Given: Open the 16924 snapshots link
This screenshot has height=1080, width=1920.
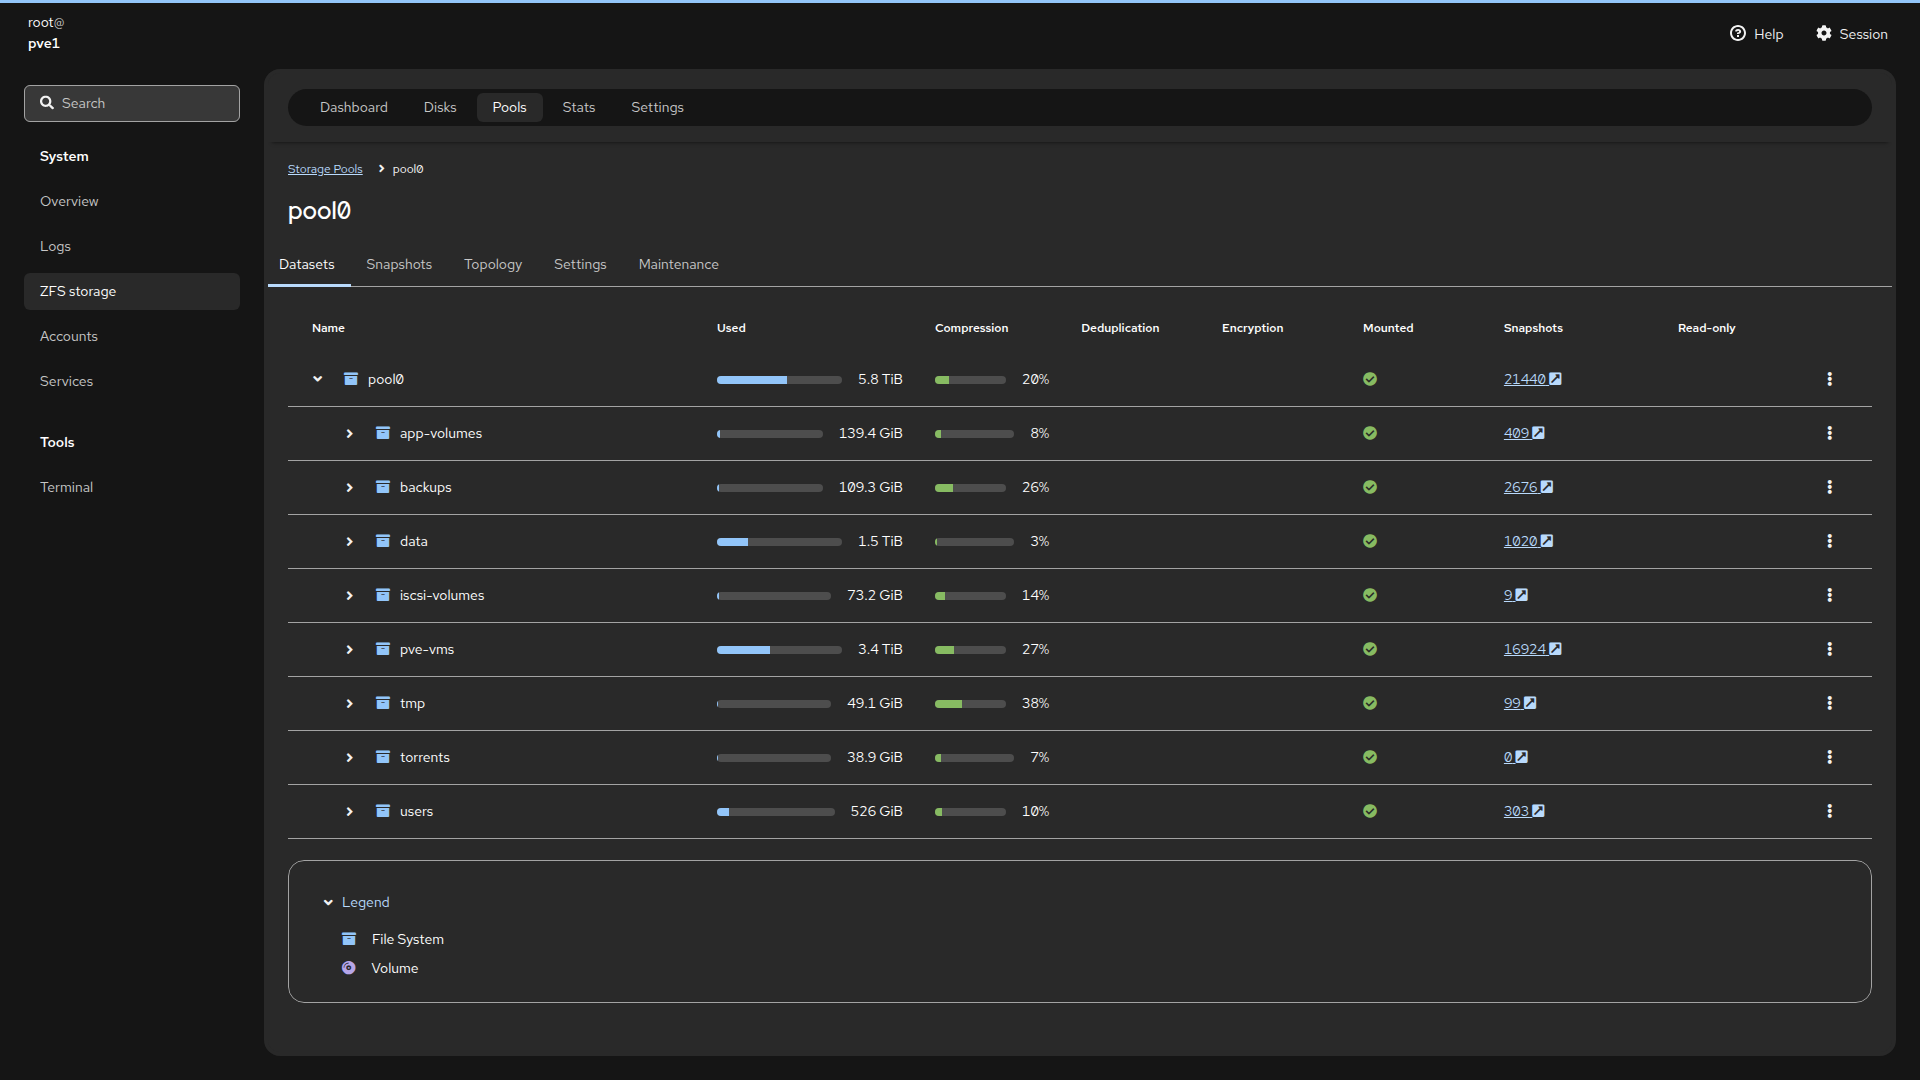Looking at the screenshot, I should pyautogui.click(x=1524, y=649).
